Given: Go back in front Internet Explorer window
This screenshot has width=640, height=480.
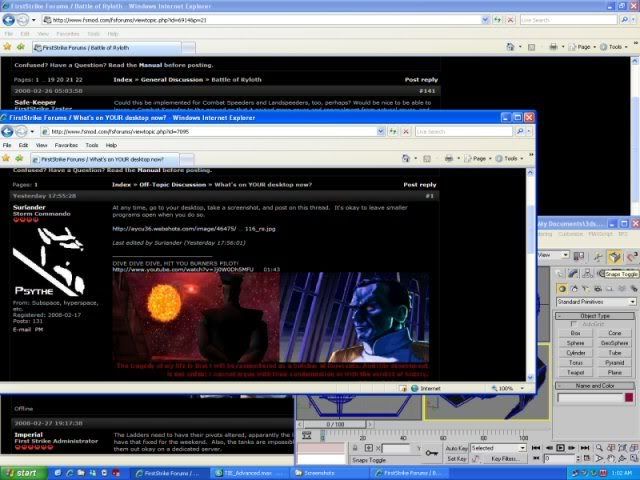Looking at the screenshot, I should point(7,131).
